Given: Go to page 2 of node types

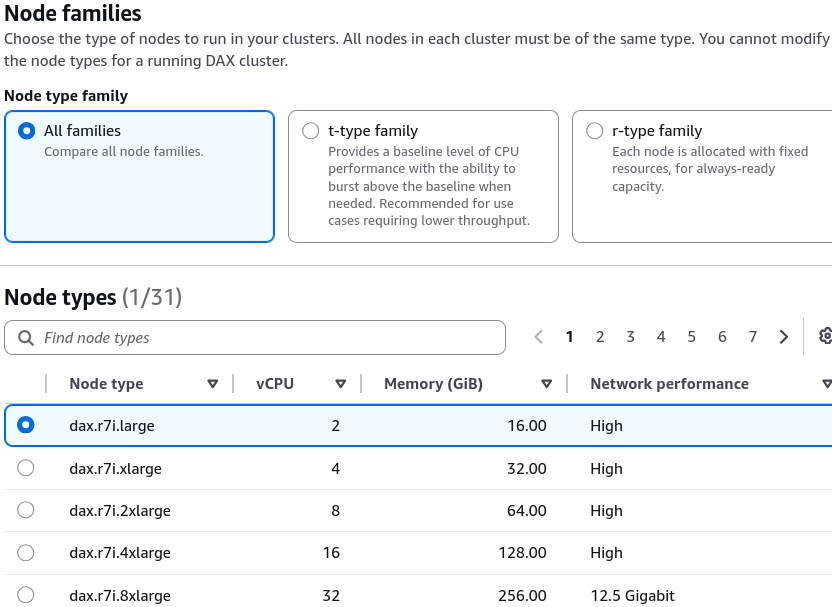Looking at the screenshot, I should click(600, 337).
